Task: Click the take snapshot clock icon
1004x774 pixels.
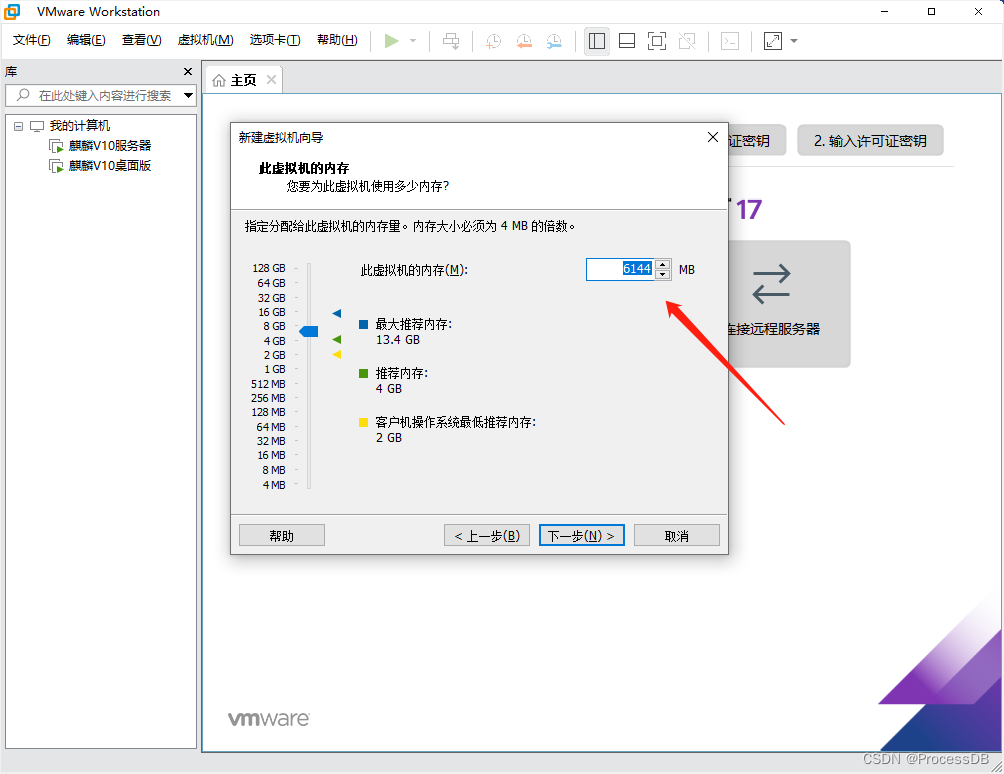Action: pyautogui.click(x=494, y=41)
